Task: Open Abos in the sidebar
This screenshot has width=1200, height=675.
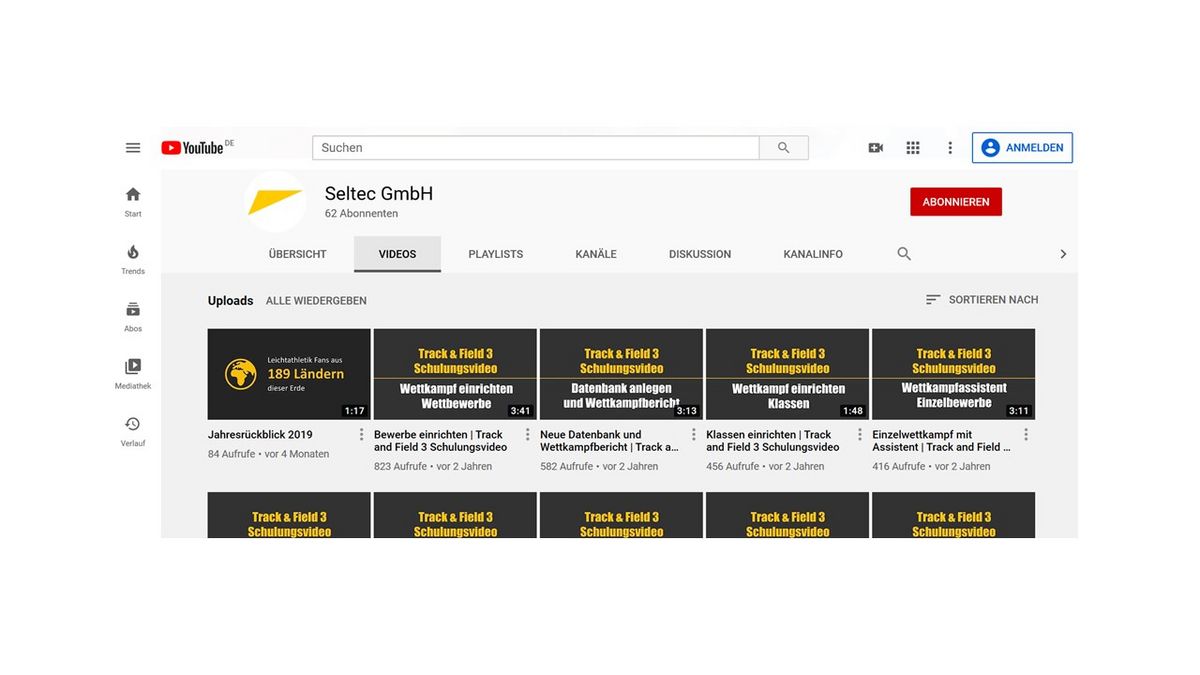Action: click(133, 316)
